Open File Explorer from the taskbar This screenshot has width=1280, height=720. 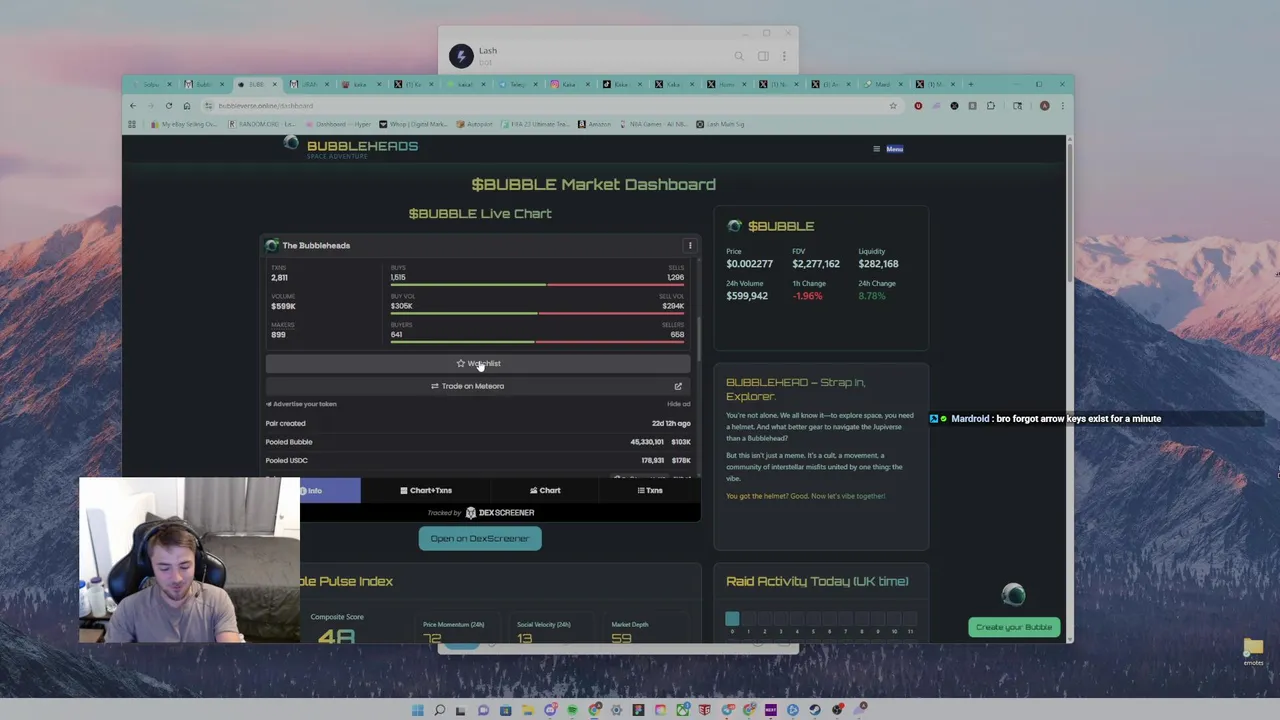coord(528,710)
